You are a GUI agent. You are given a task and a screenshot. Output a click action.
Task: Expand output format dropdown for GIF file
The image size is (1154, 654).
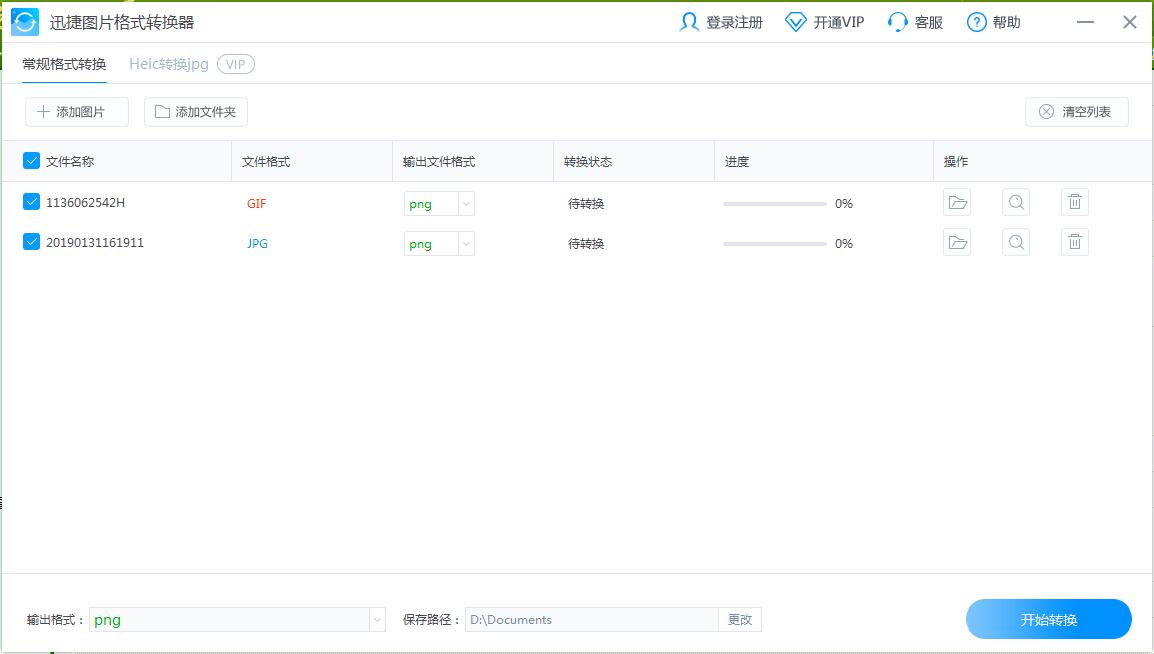click(x=465, y=204)
